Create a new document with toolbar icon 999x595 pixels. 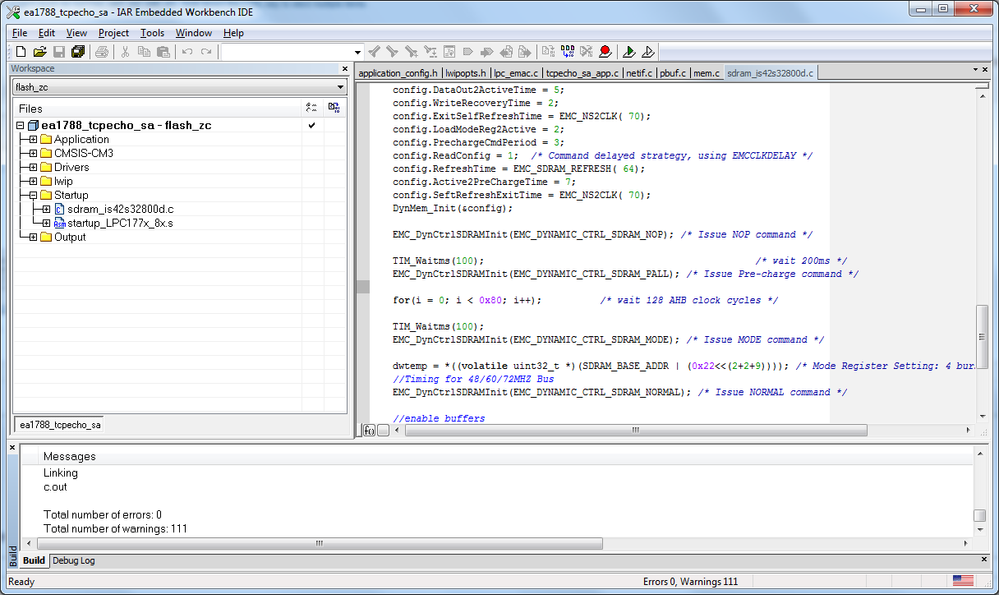(x=20, y=52)
